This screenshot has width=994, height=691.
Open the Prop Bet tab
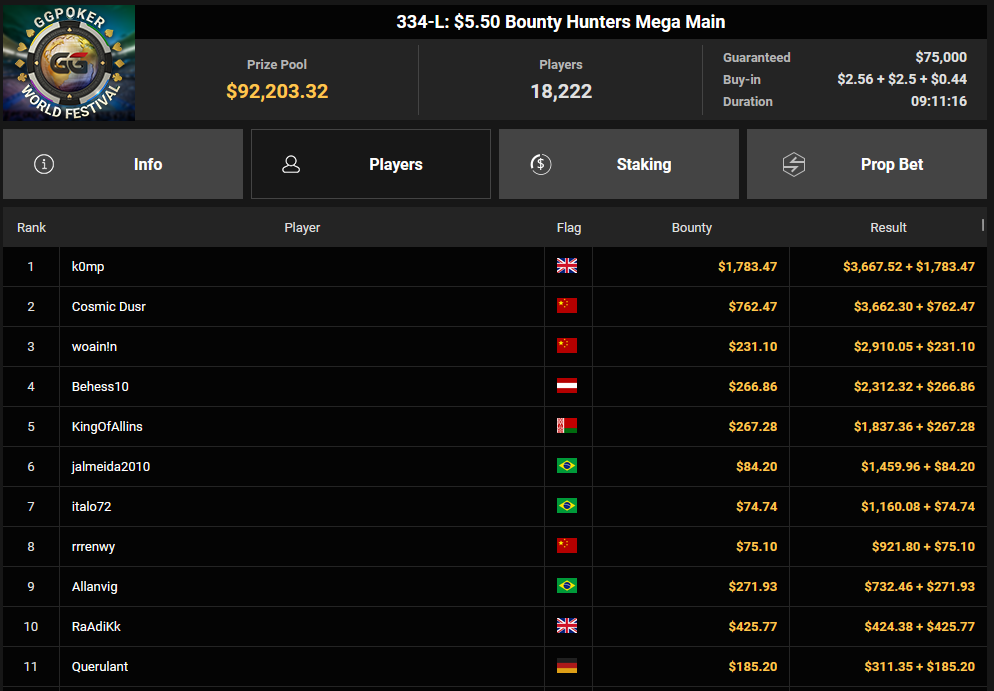867,164
